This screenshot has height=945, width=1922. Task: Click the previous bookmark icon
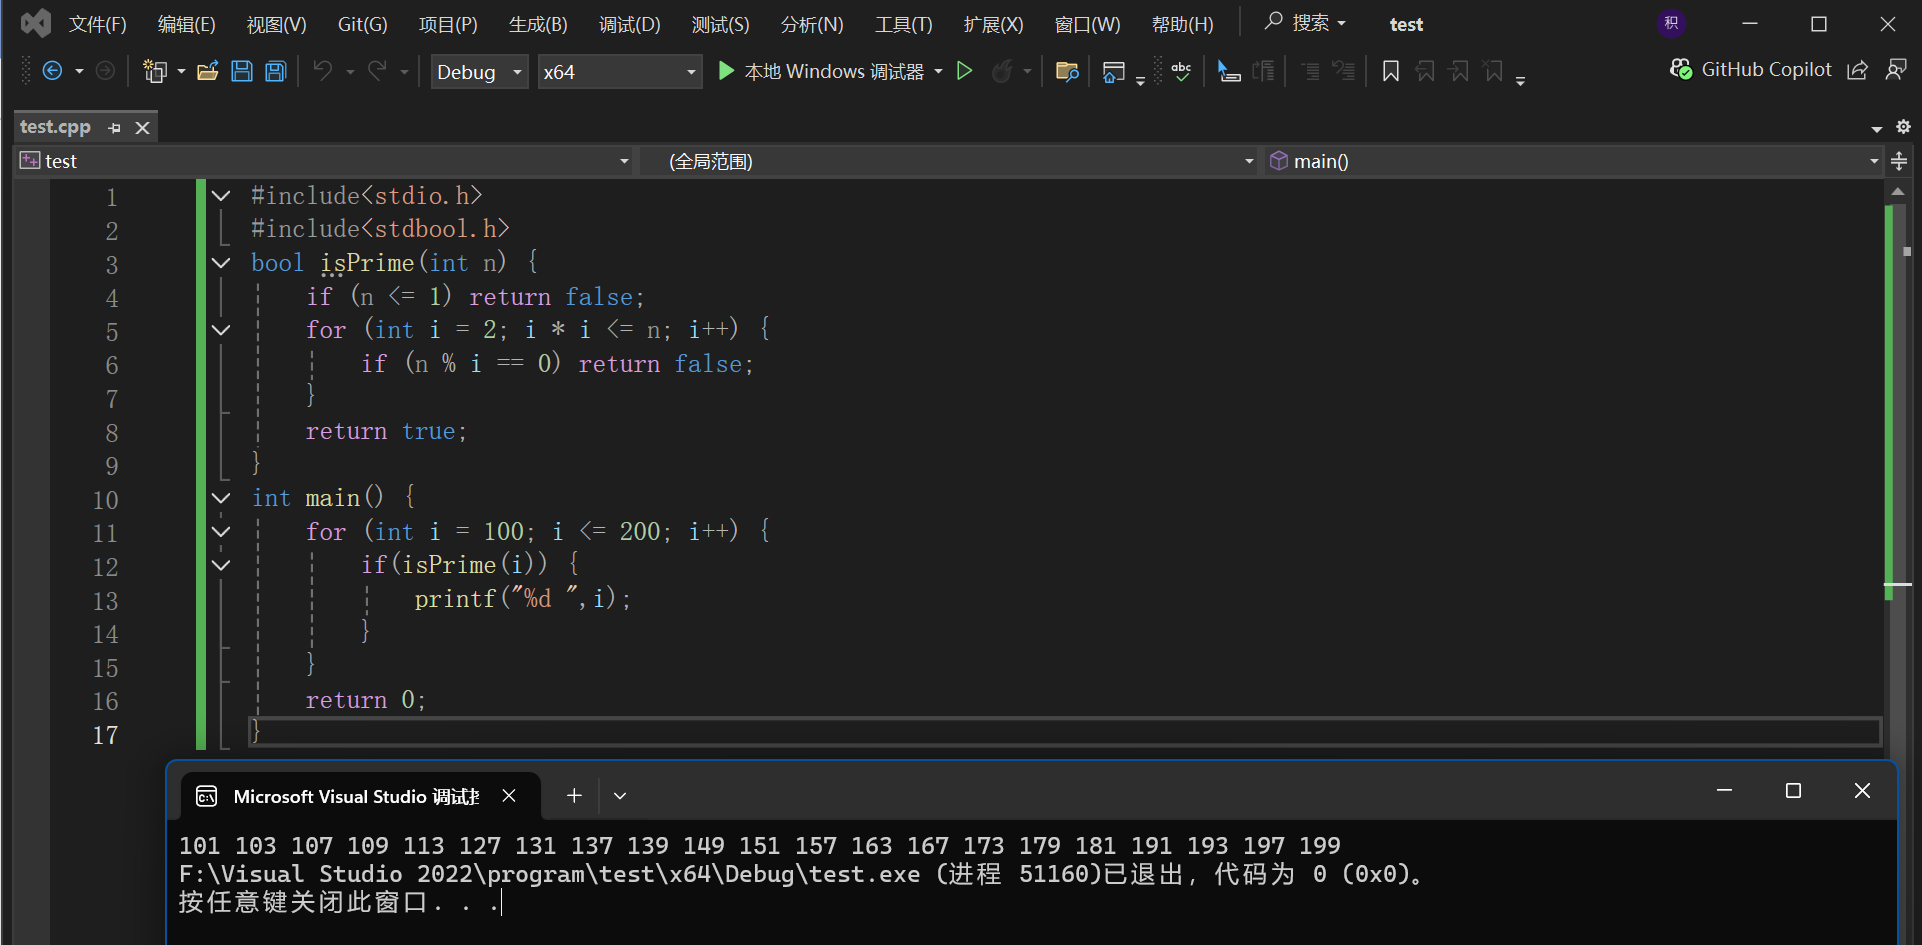click(1425, 71)
